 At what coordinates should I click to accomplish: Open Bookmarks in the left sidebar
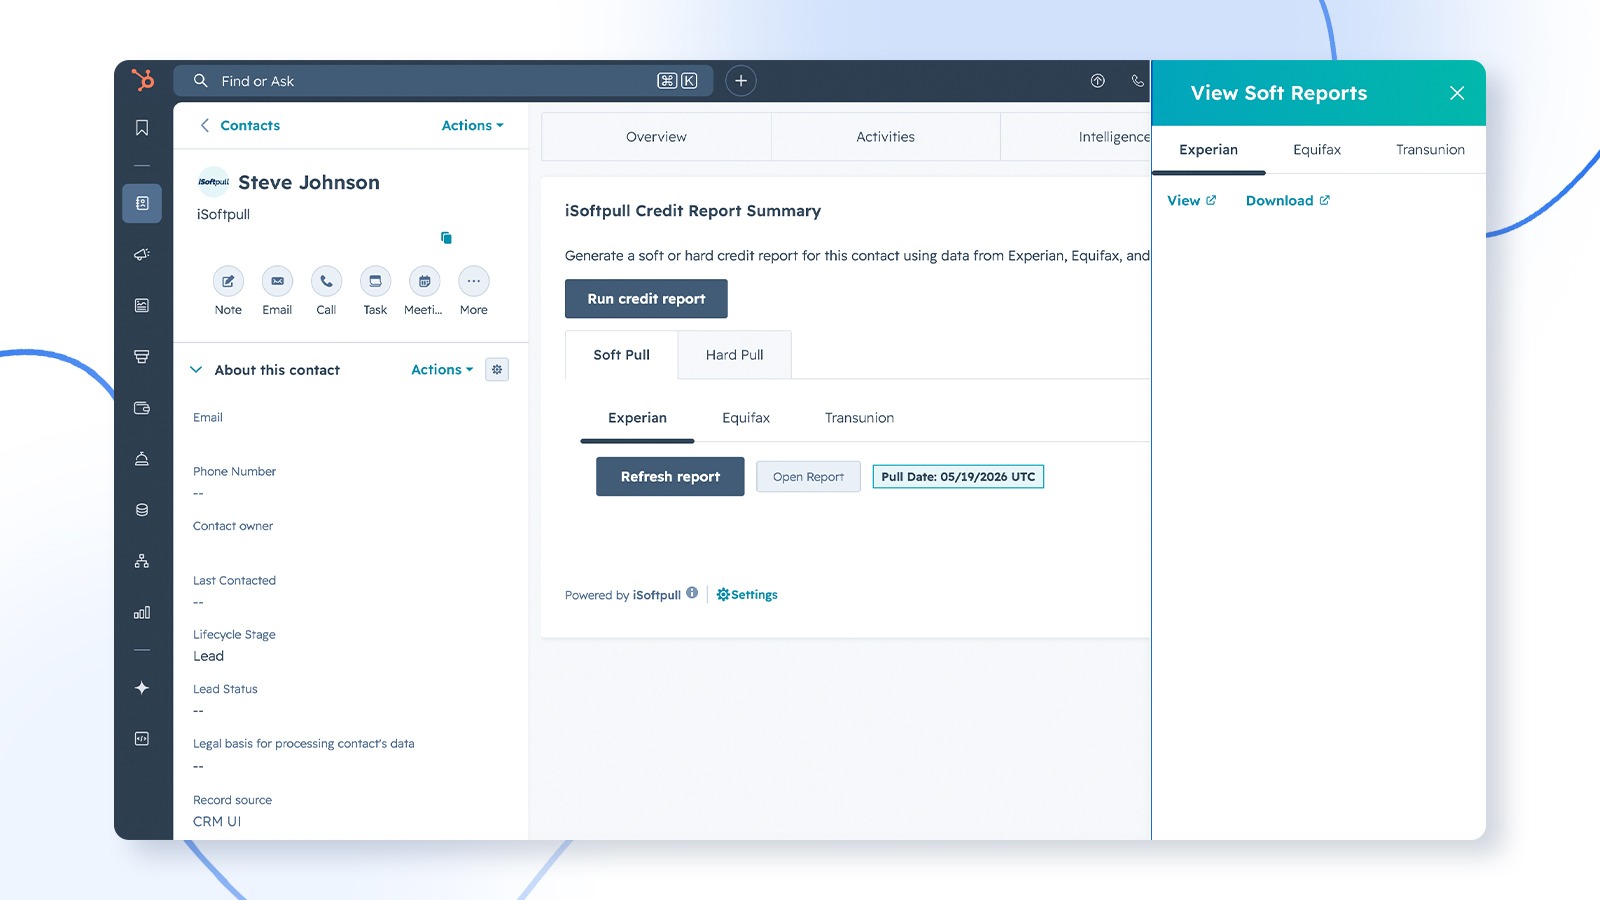(x=142, y=128)
